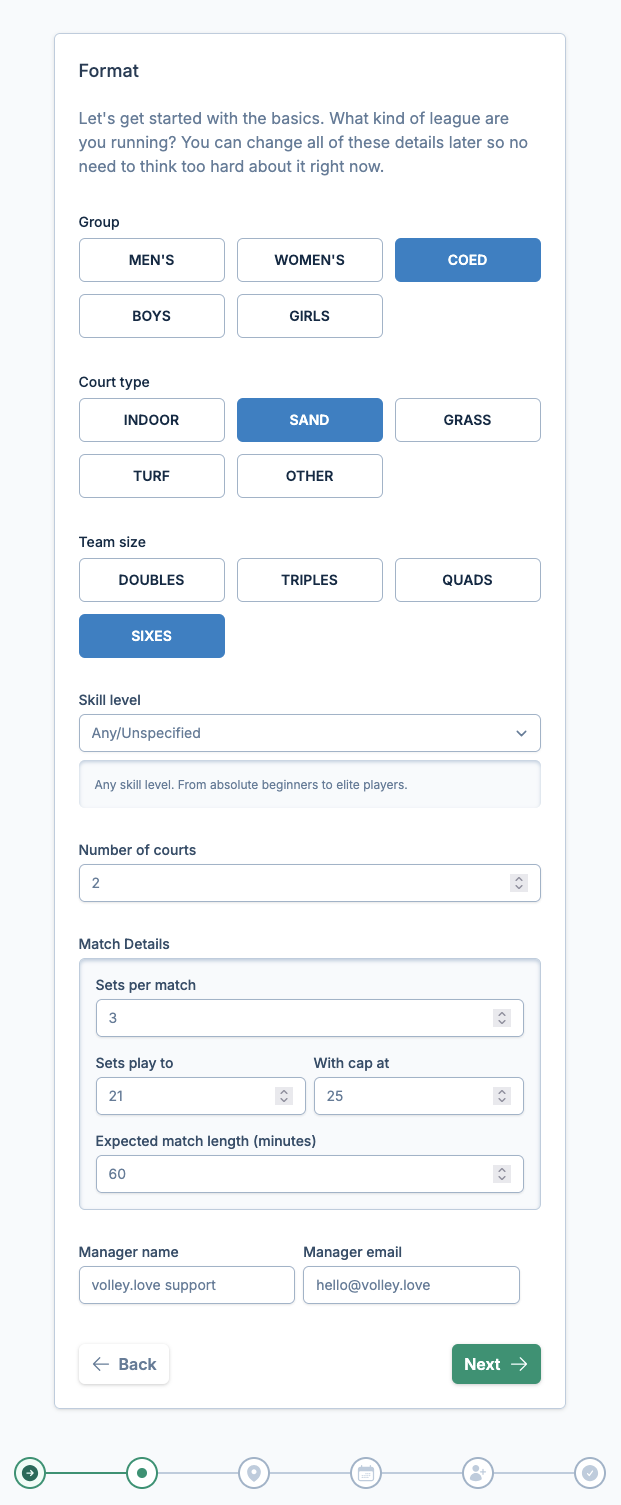Click the filled dot icon for the current Format step
This screenshot has height=1505, width=621.
pos(141,1472)
